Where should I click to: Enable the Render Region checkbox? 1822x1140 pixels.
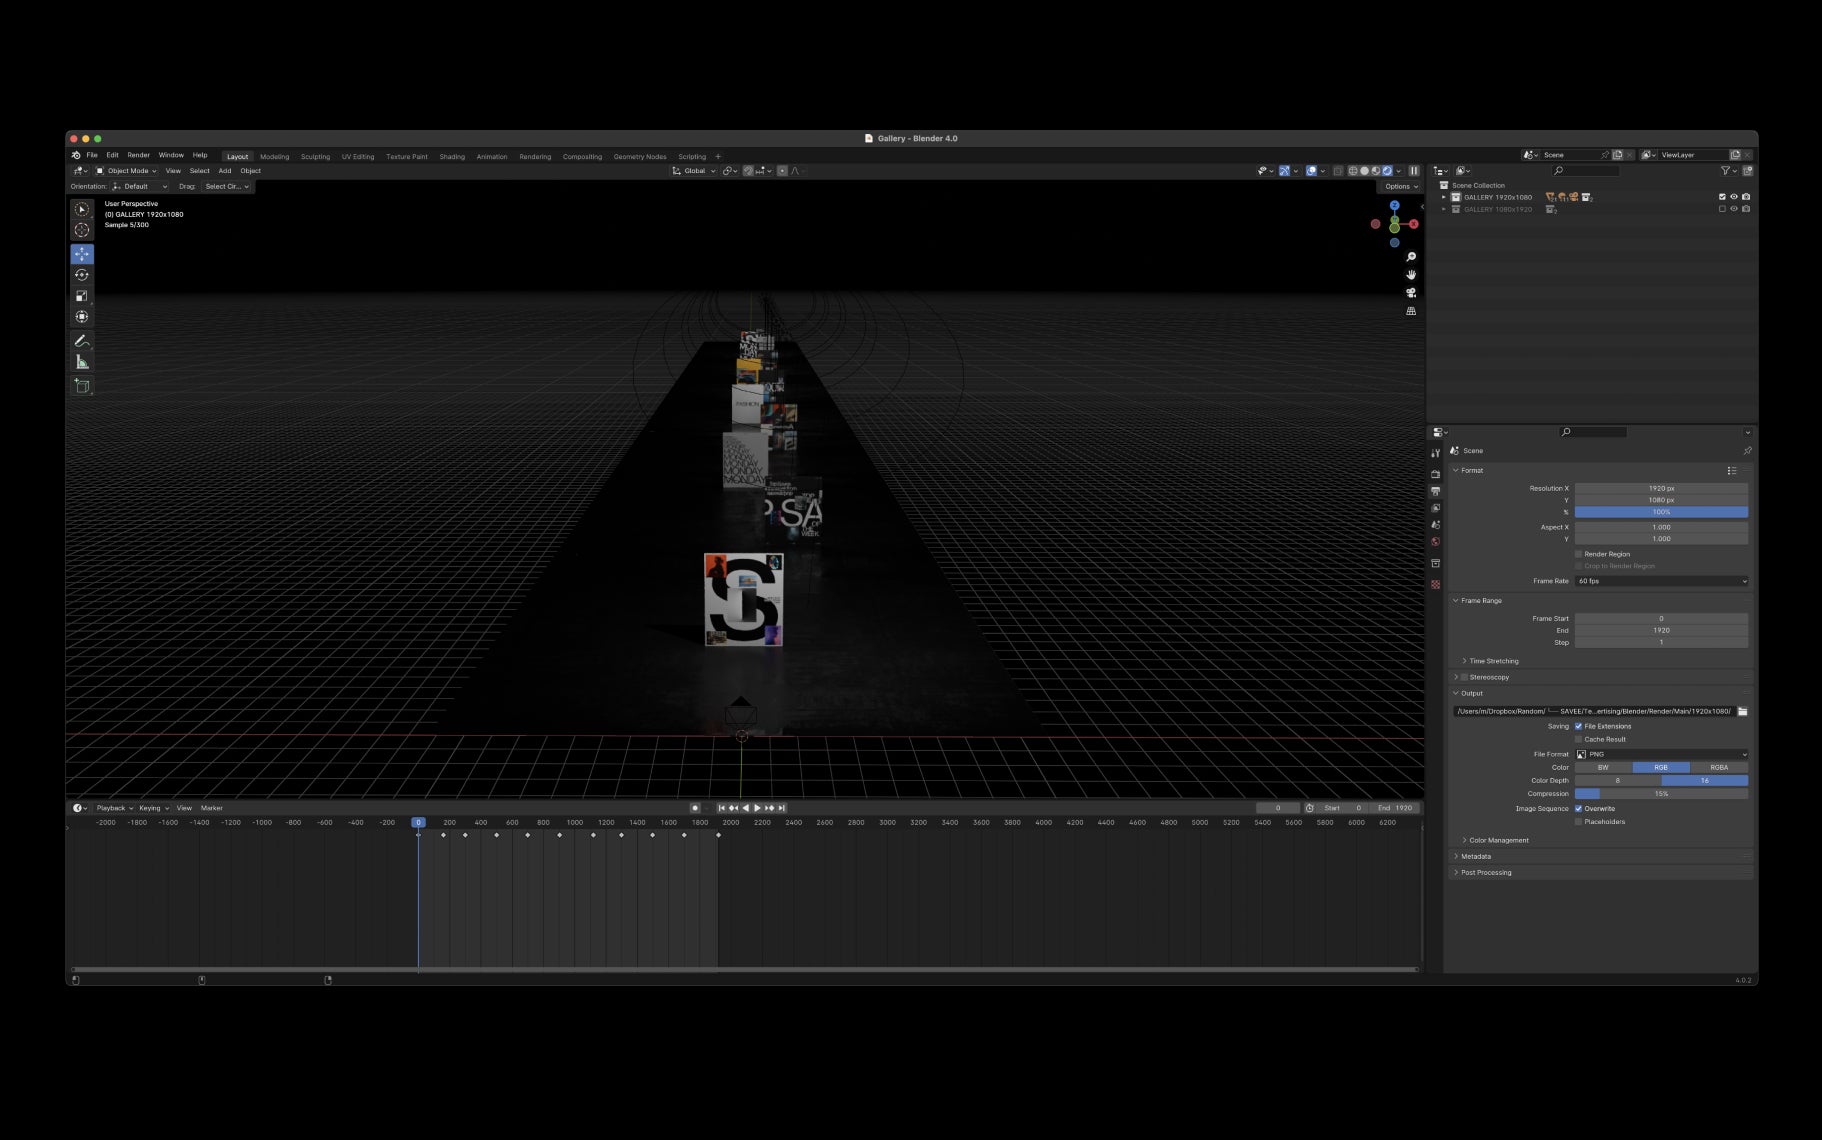[x=1579, y=554]
